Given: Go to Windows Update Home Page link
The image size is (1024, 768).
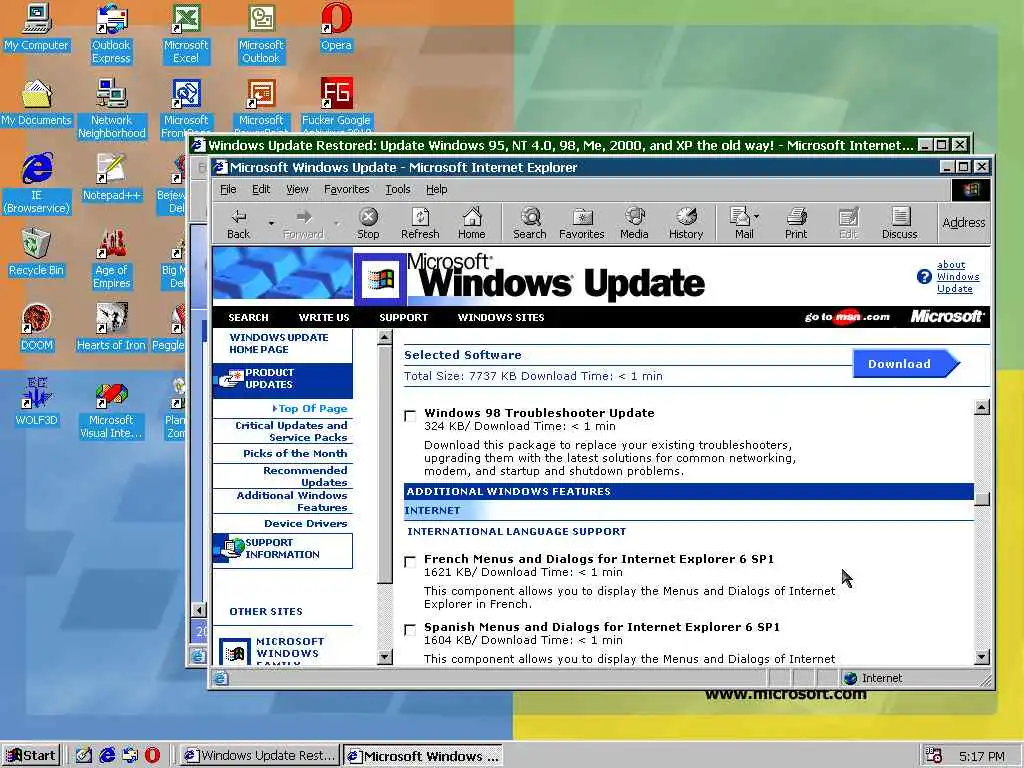Looking at the screenshot, I should tap(279, 344).
